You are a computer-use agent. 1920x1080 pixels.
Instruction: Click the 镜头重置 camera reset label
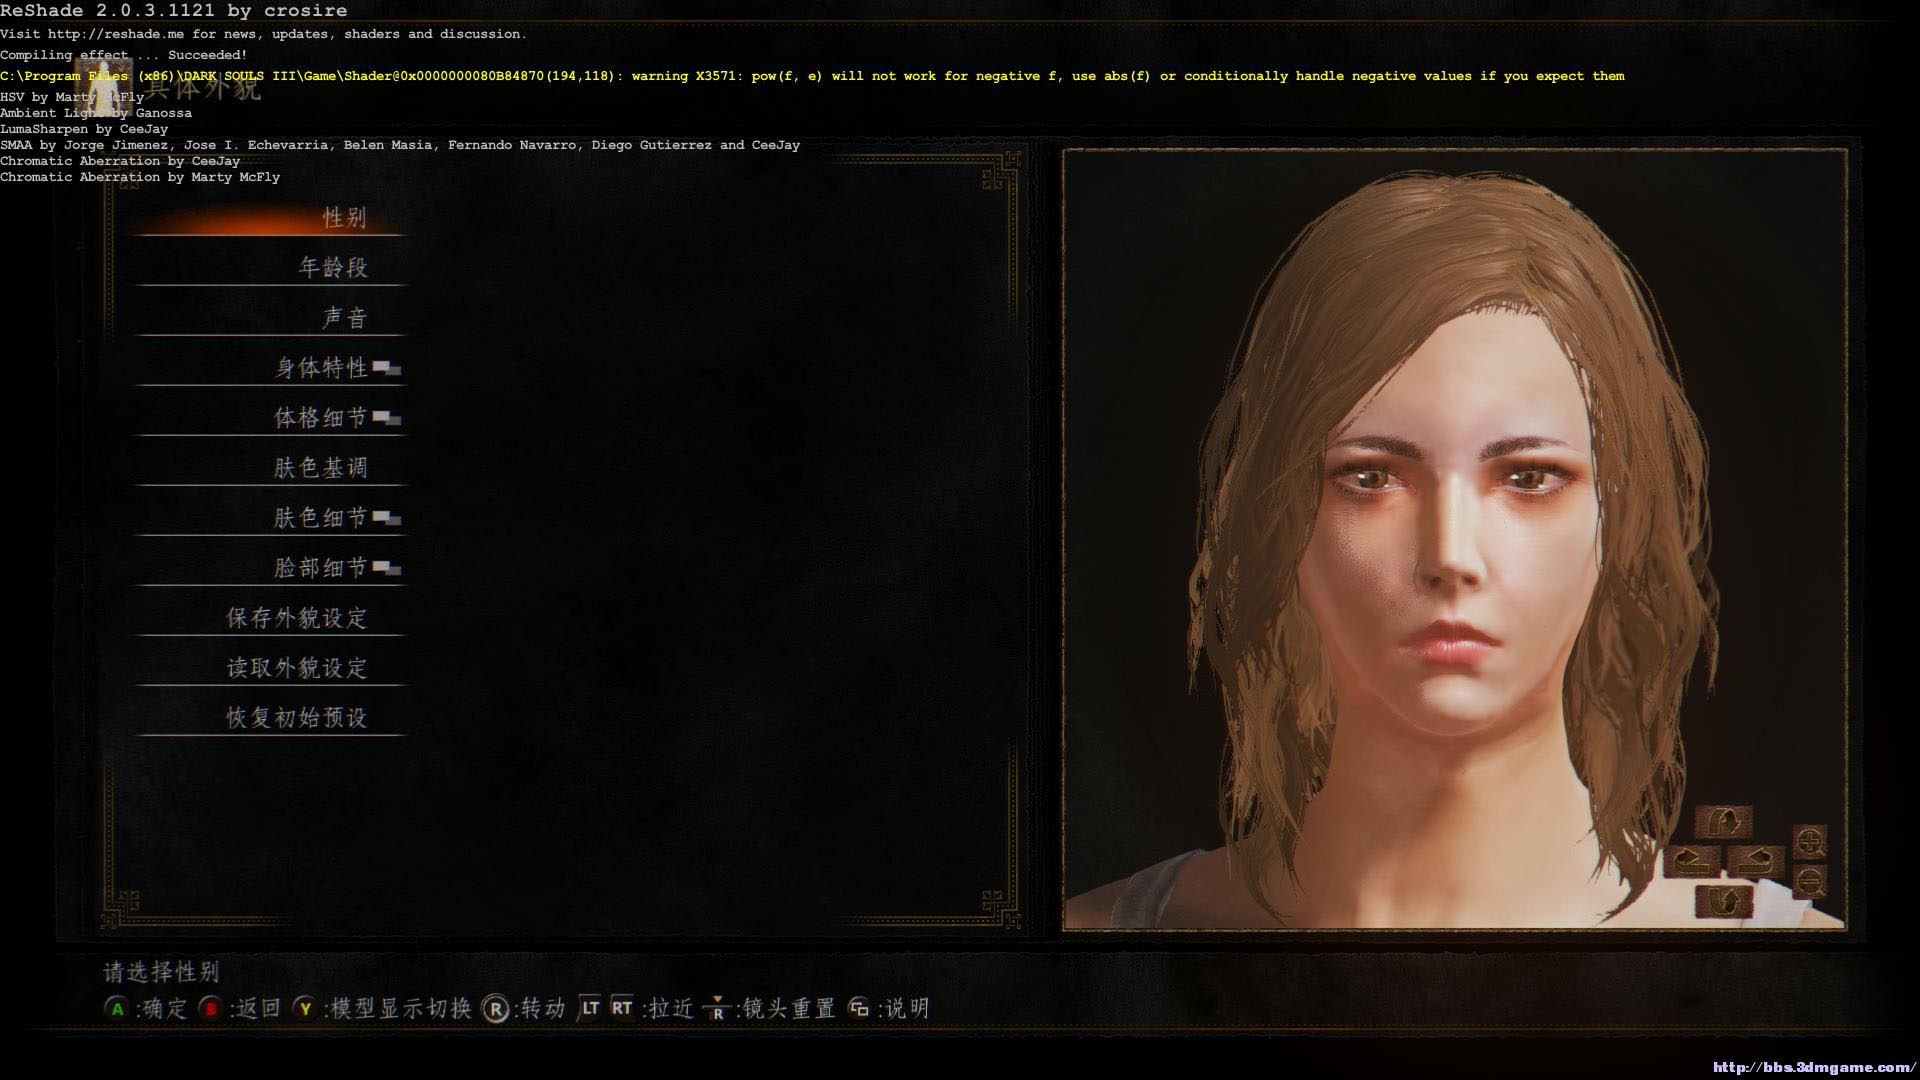point(788,1008)
